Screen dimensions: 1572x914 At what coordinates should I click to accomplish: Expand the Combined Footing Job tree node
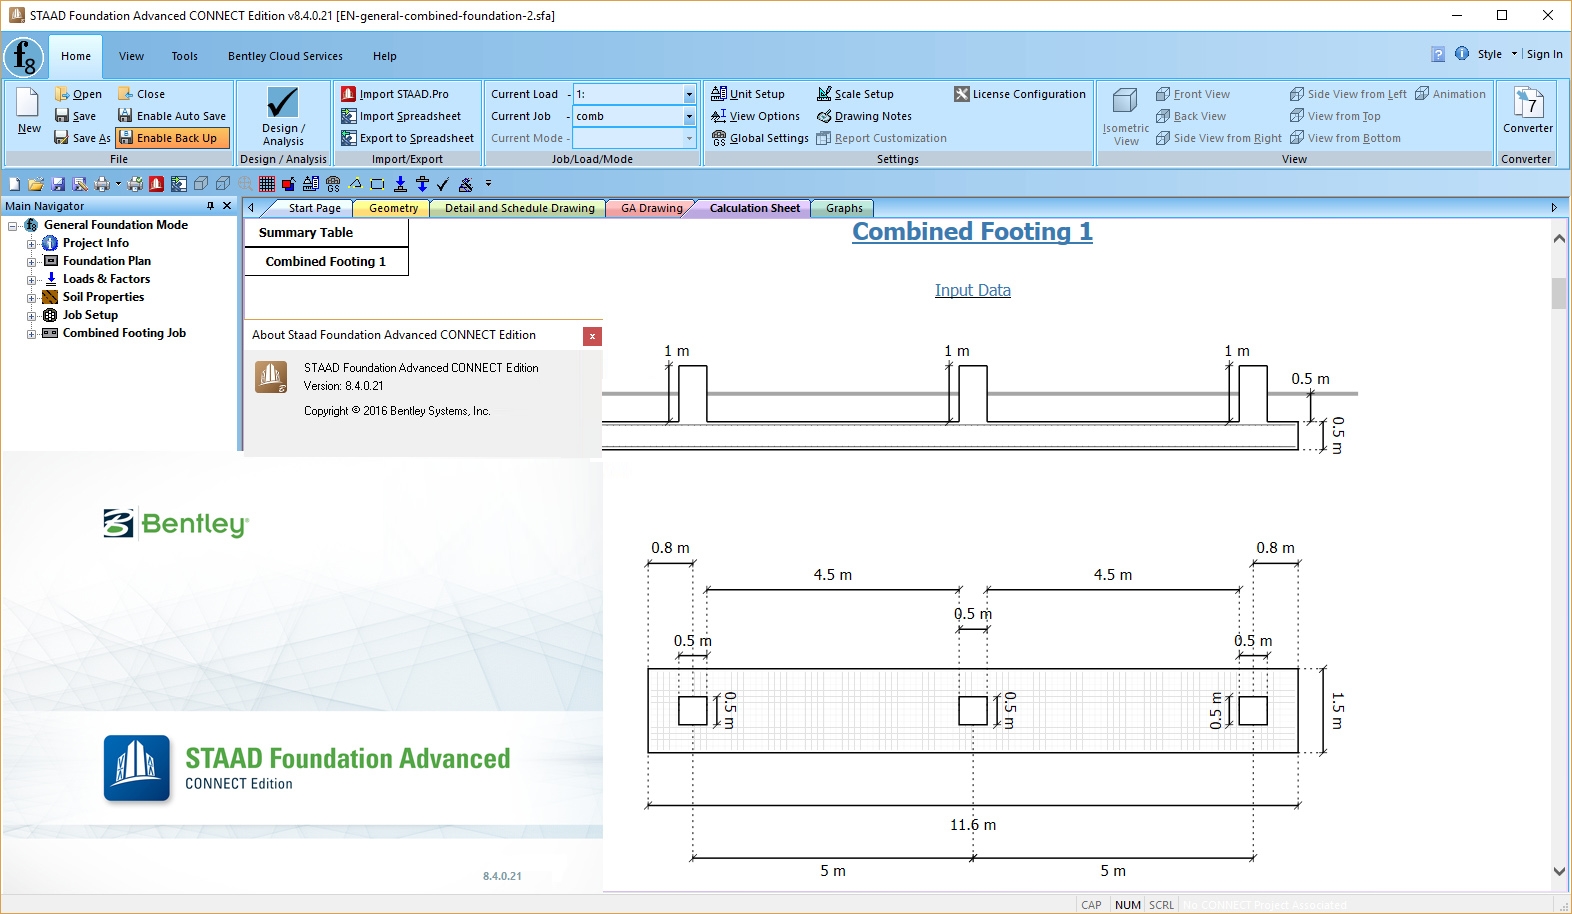click(x=32, y=333)
